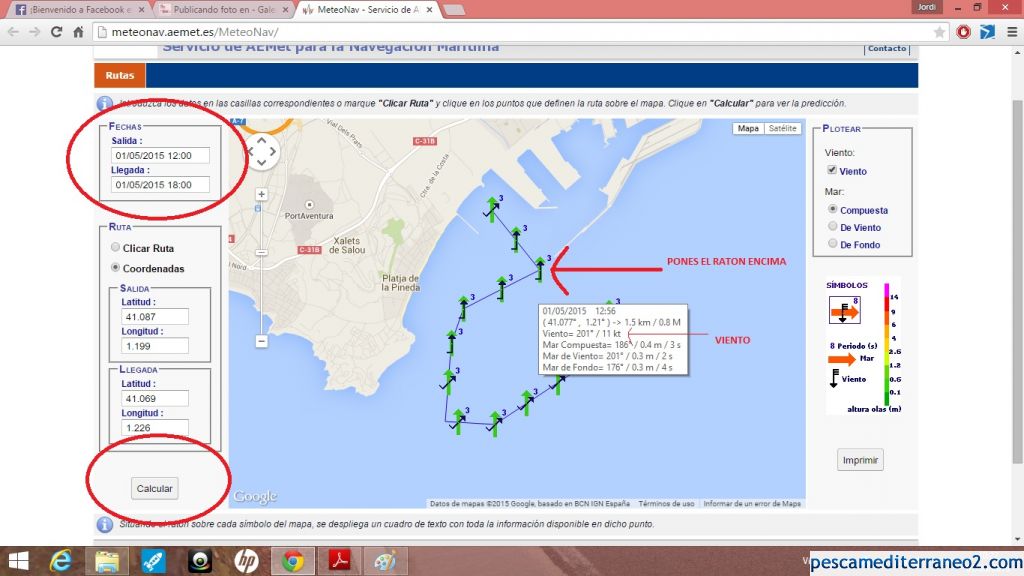Zoom out on the map with minus
The height and width of the screenshot is (576, 1024).
tap(261, 341)
